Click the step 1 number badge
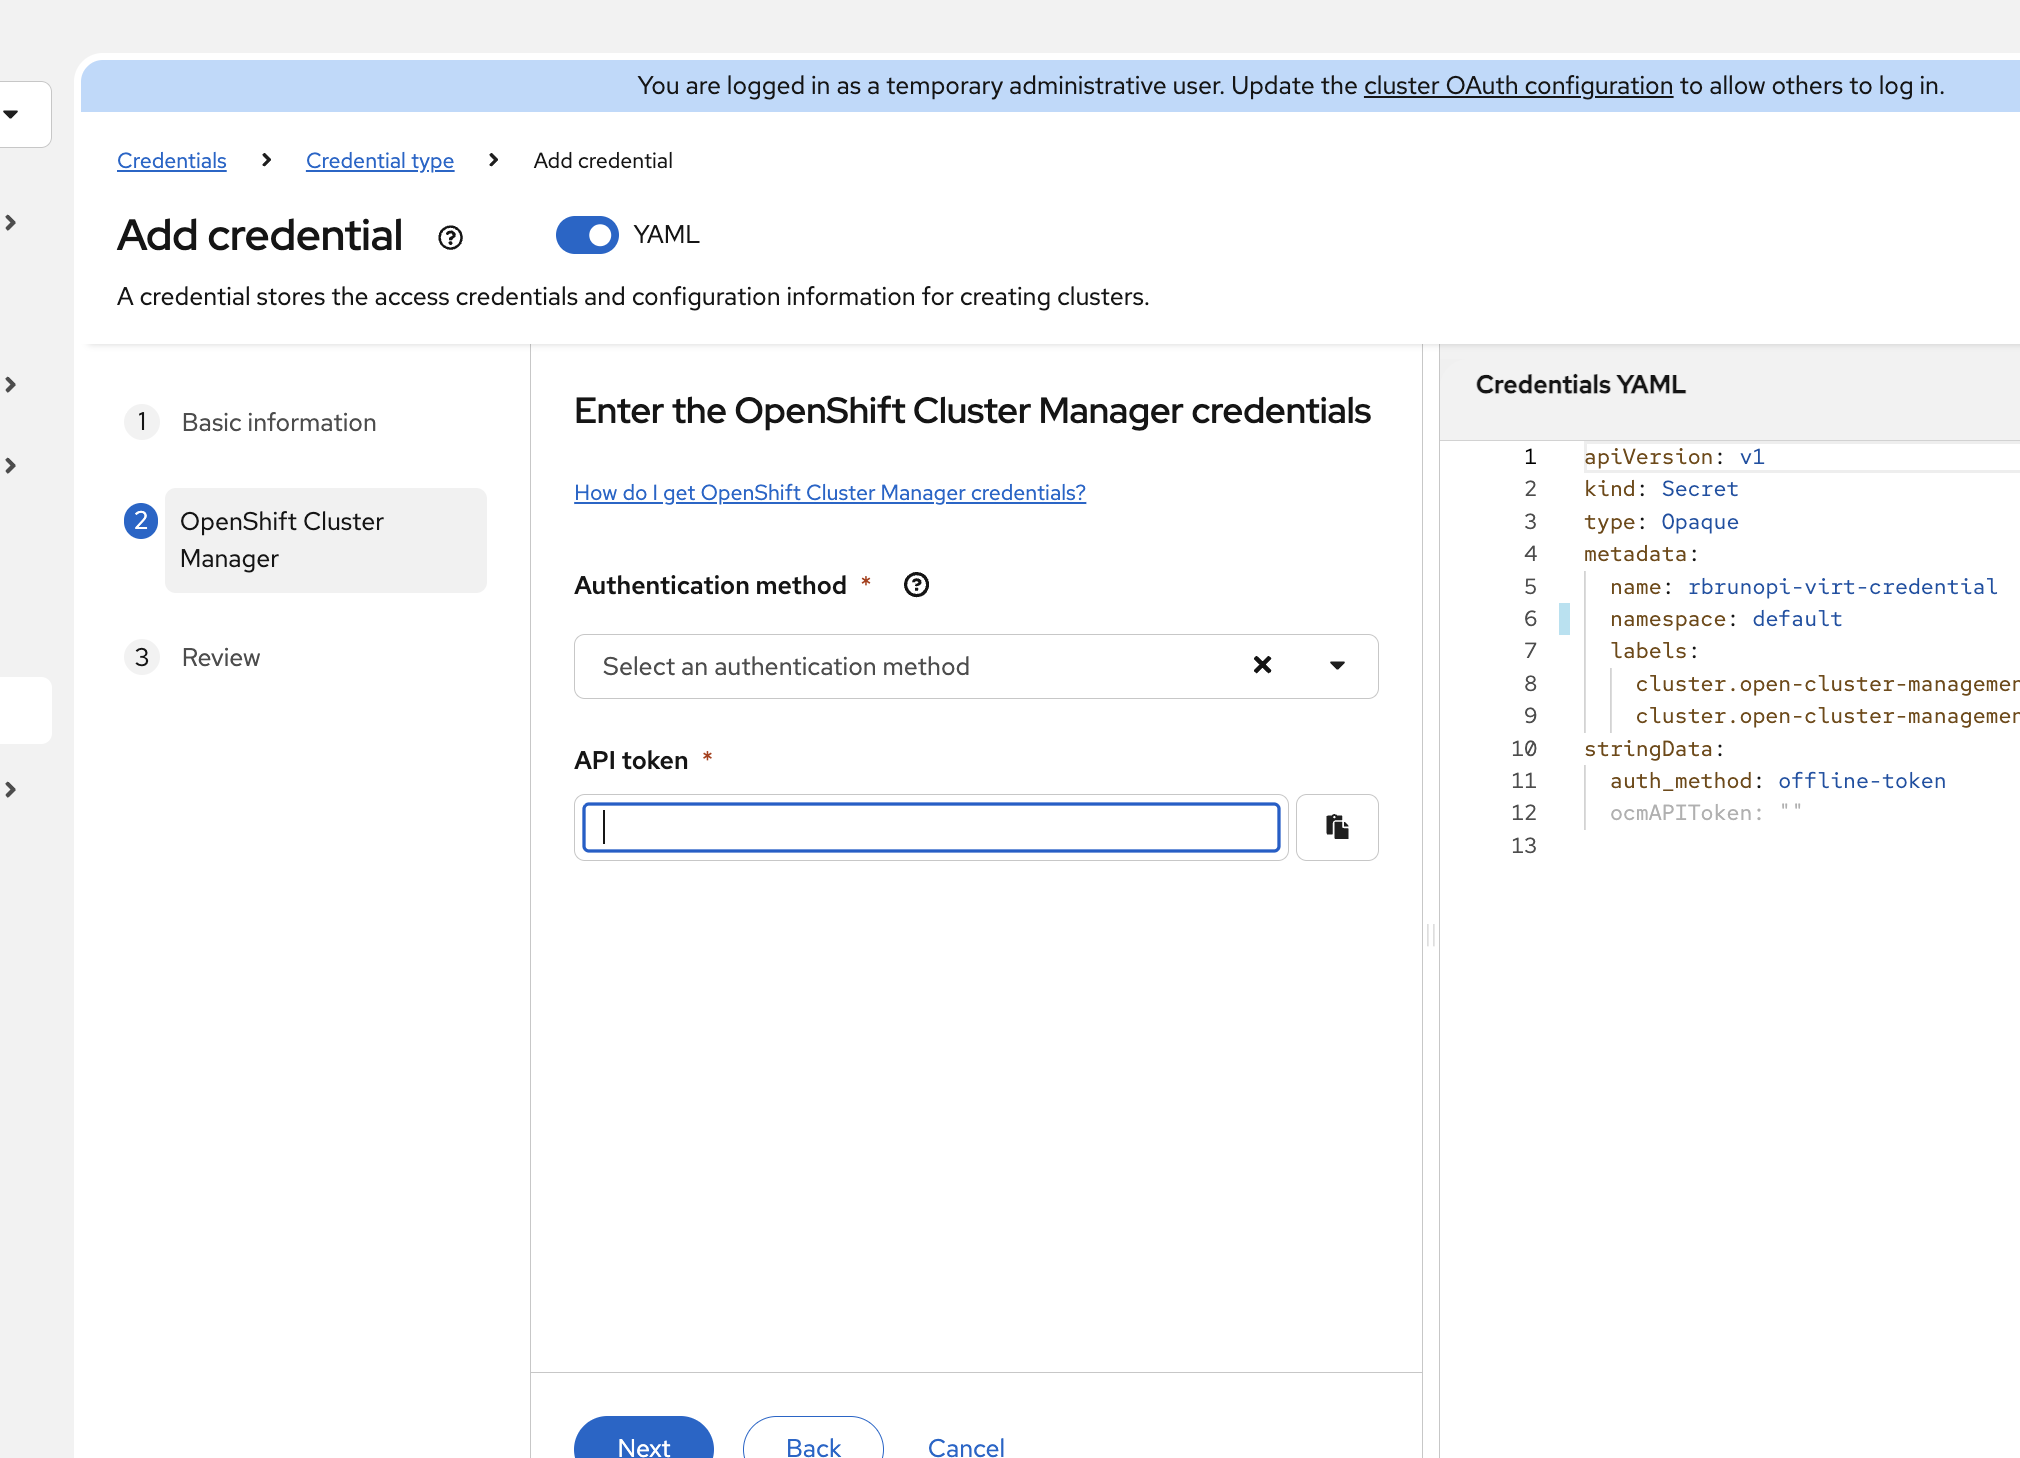 point(141,422)
